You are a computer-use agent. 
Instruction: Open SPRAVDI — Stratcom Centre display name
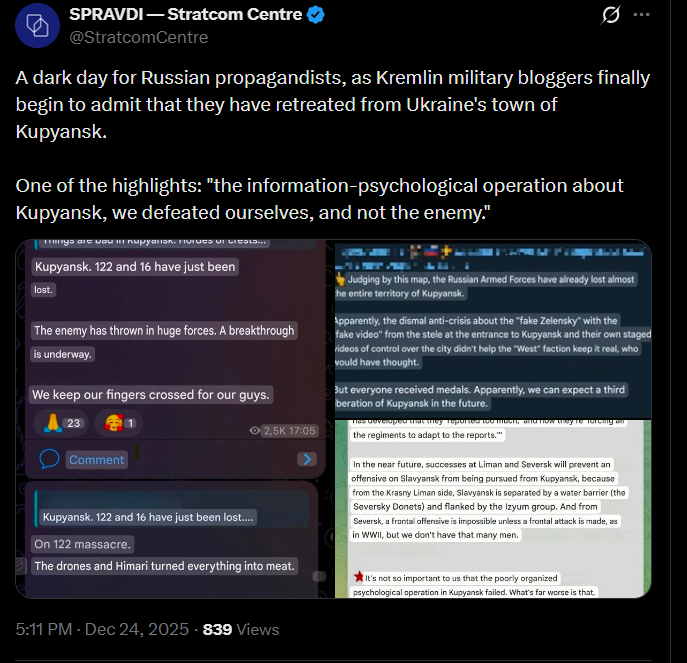(x=186, y=14)
